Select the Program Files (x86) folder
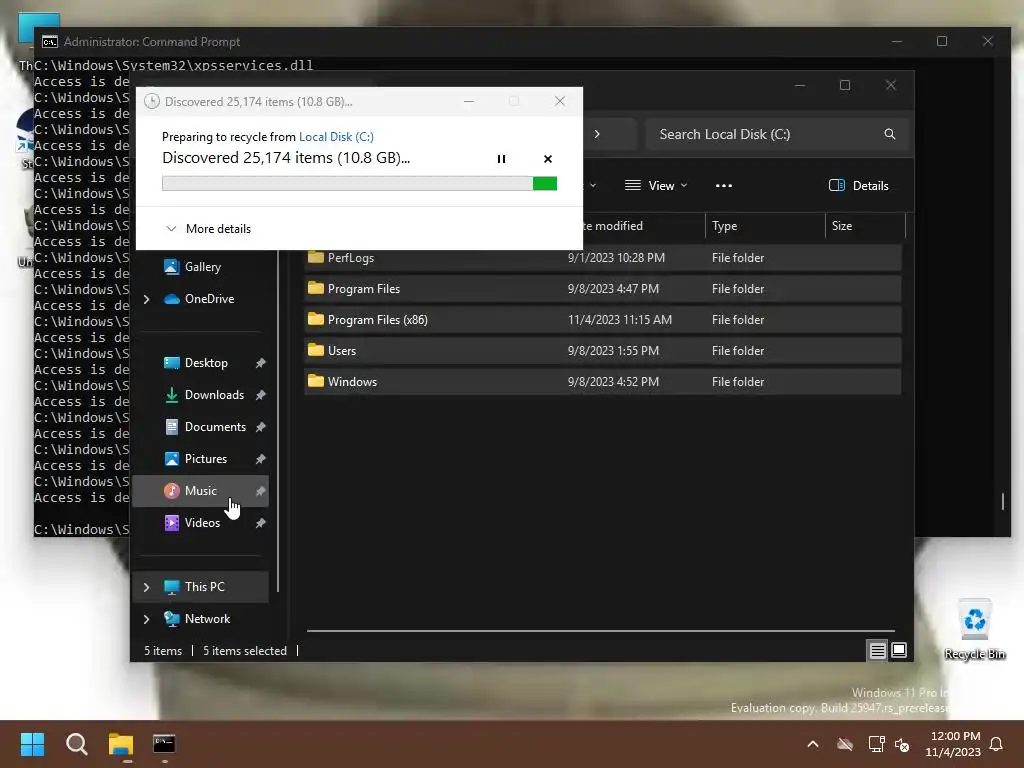 (x=602, y=320)
